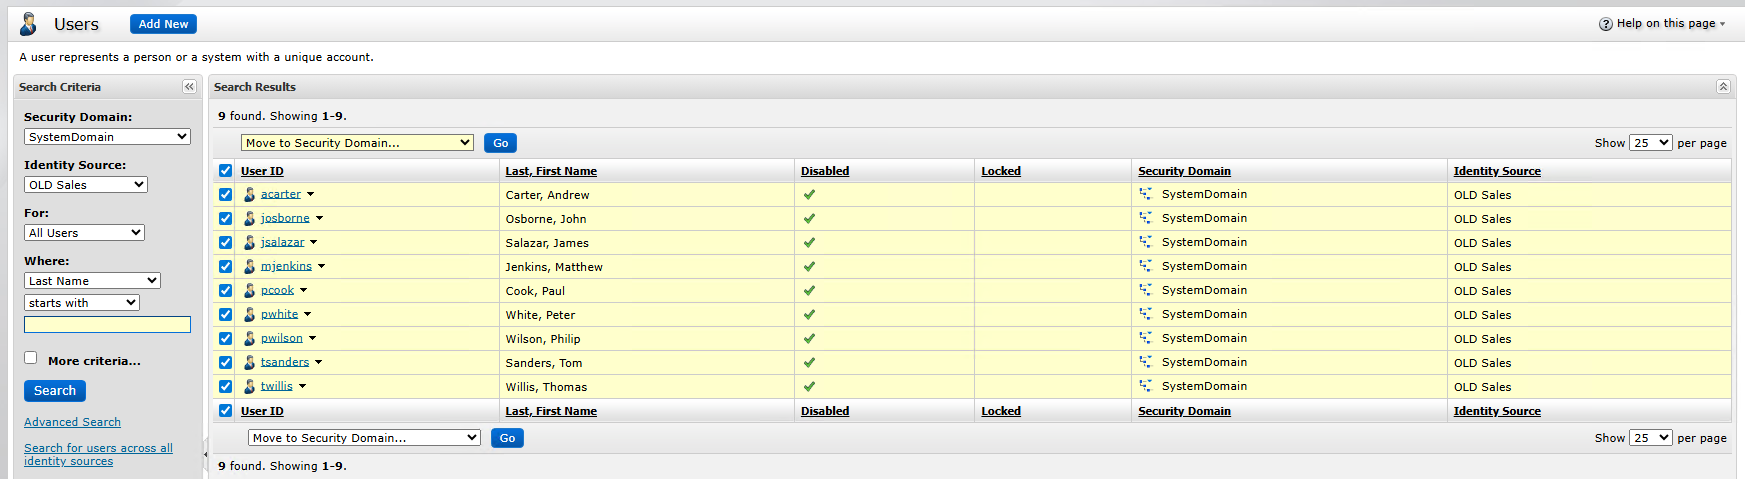This screenshot has width=1745, height=479.
Task: Collapse the Search Criteria panel
Action: (189, 87)
